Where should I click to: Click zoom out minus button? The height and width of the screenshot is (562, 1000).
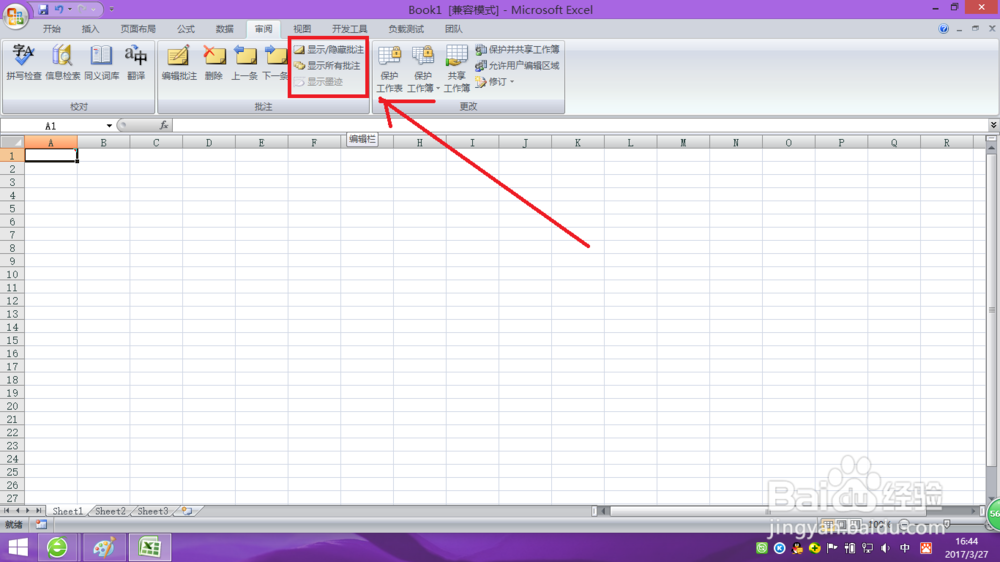click(904, 524)
